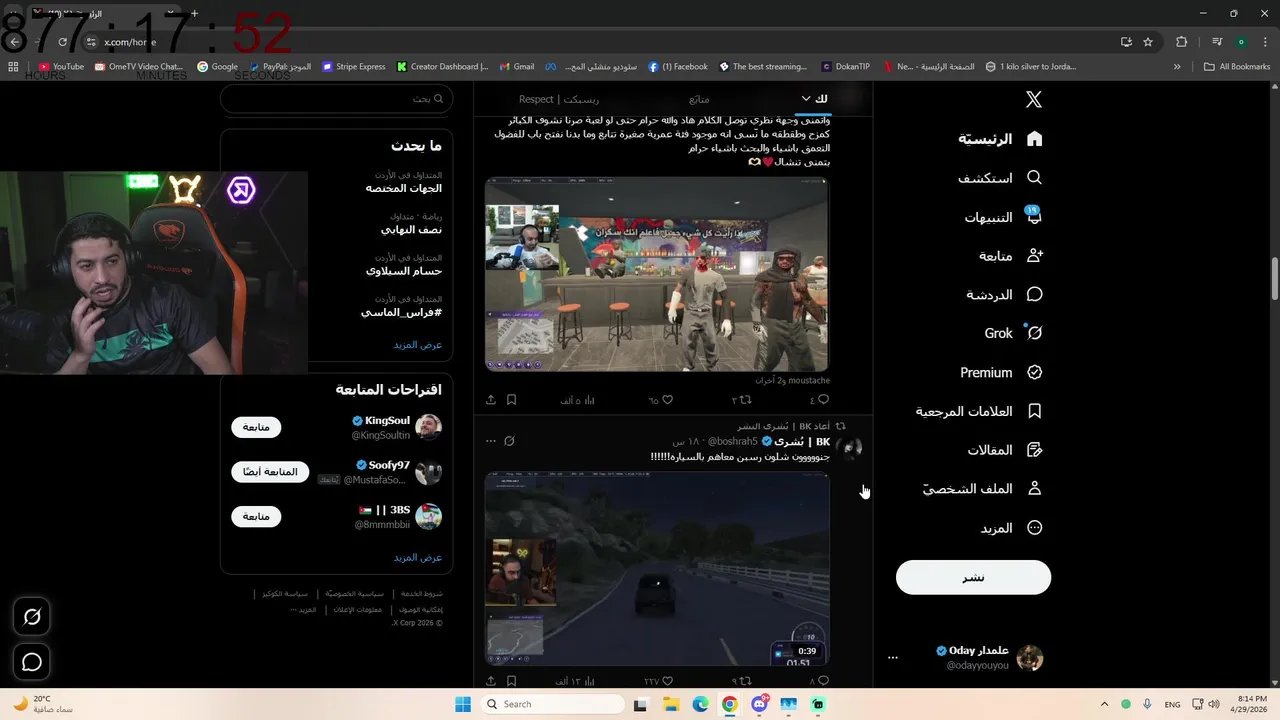Open floating Grok button
Screen dimensions: 1280x720
(32, 617)
